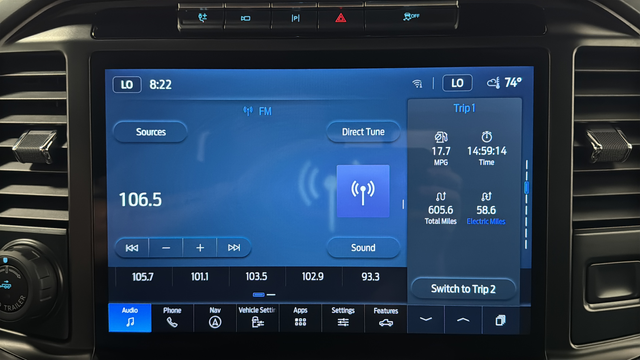Tap the leftmost dash button above the screen
Screen dimensions: 640x360
(202, 18)
